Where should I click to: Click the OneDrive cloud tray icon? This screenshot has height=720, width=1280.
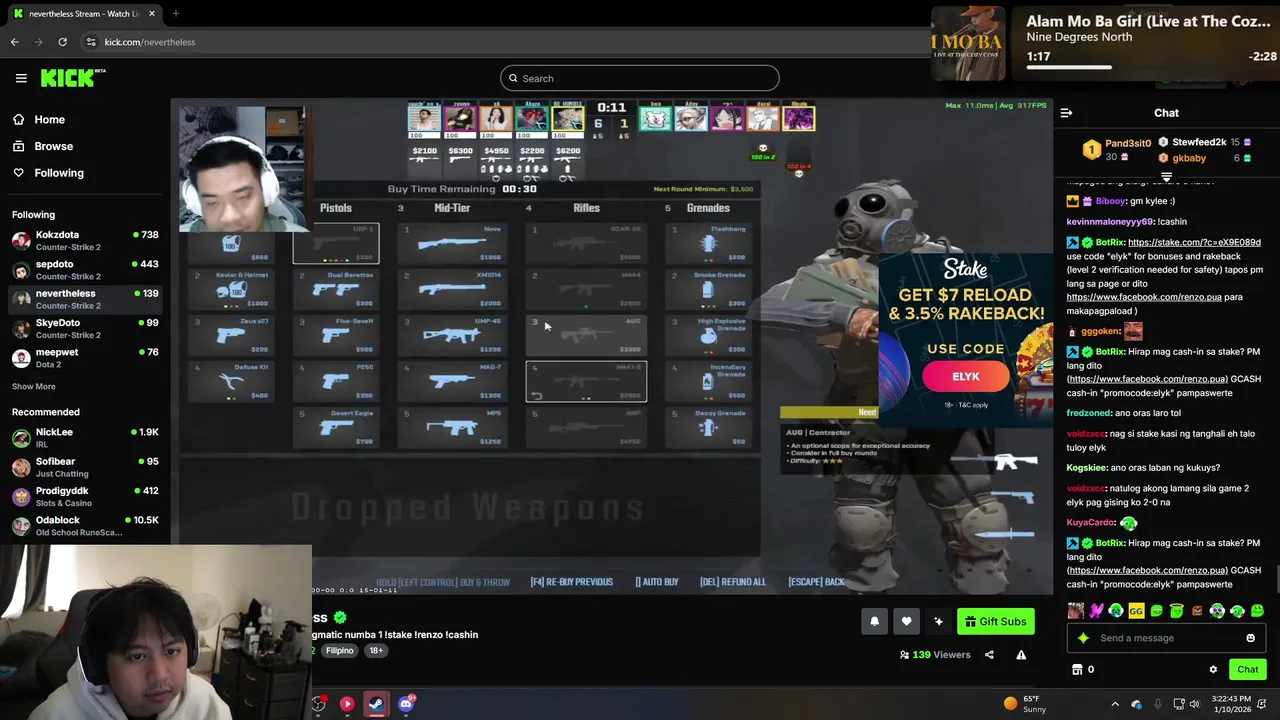click(1136, 704)
